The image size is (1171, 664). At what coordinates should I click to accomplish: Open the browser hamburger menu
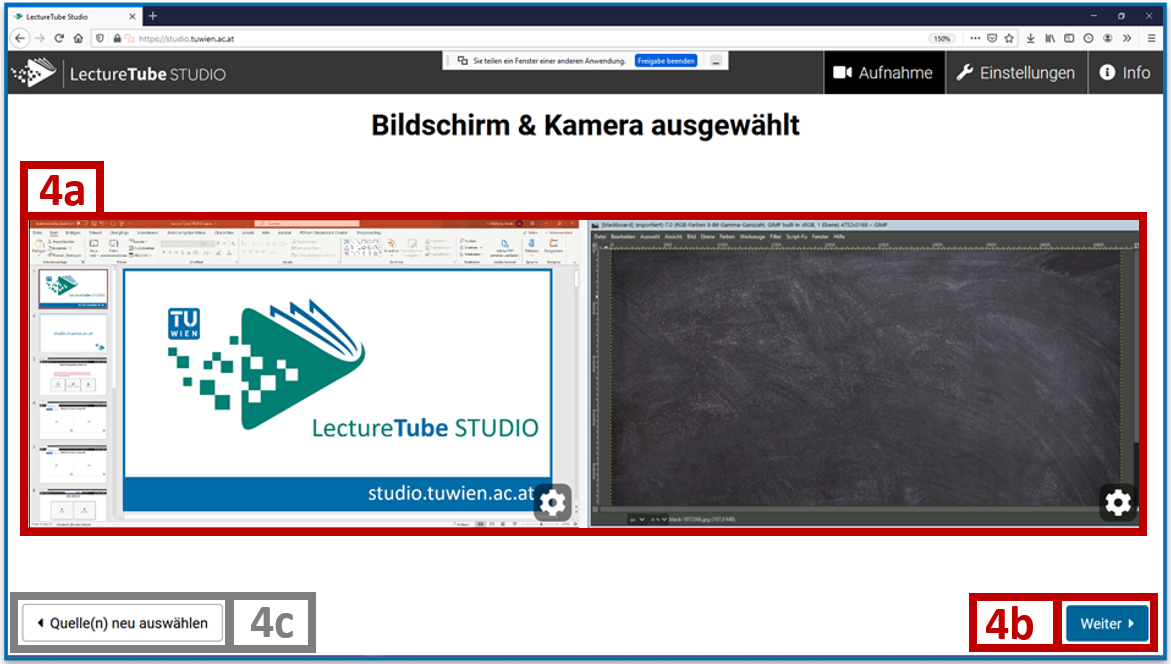coord(1151,38)
